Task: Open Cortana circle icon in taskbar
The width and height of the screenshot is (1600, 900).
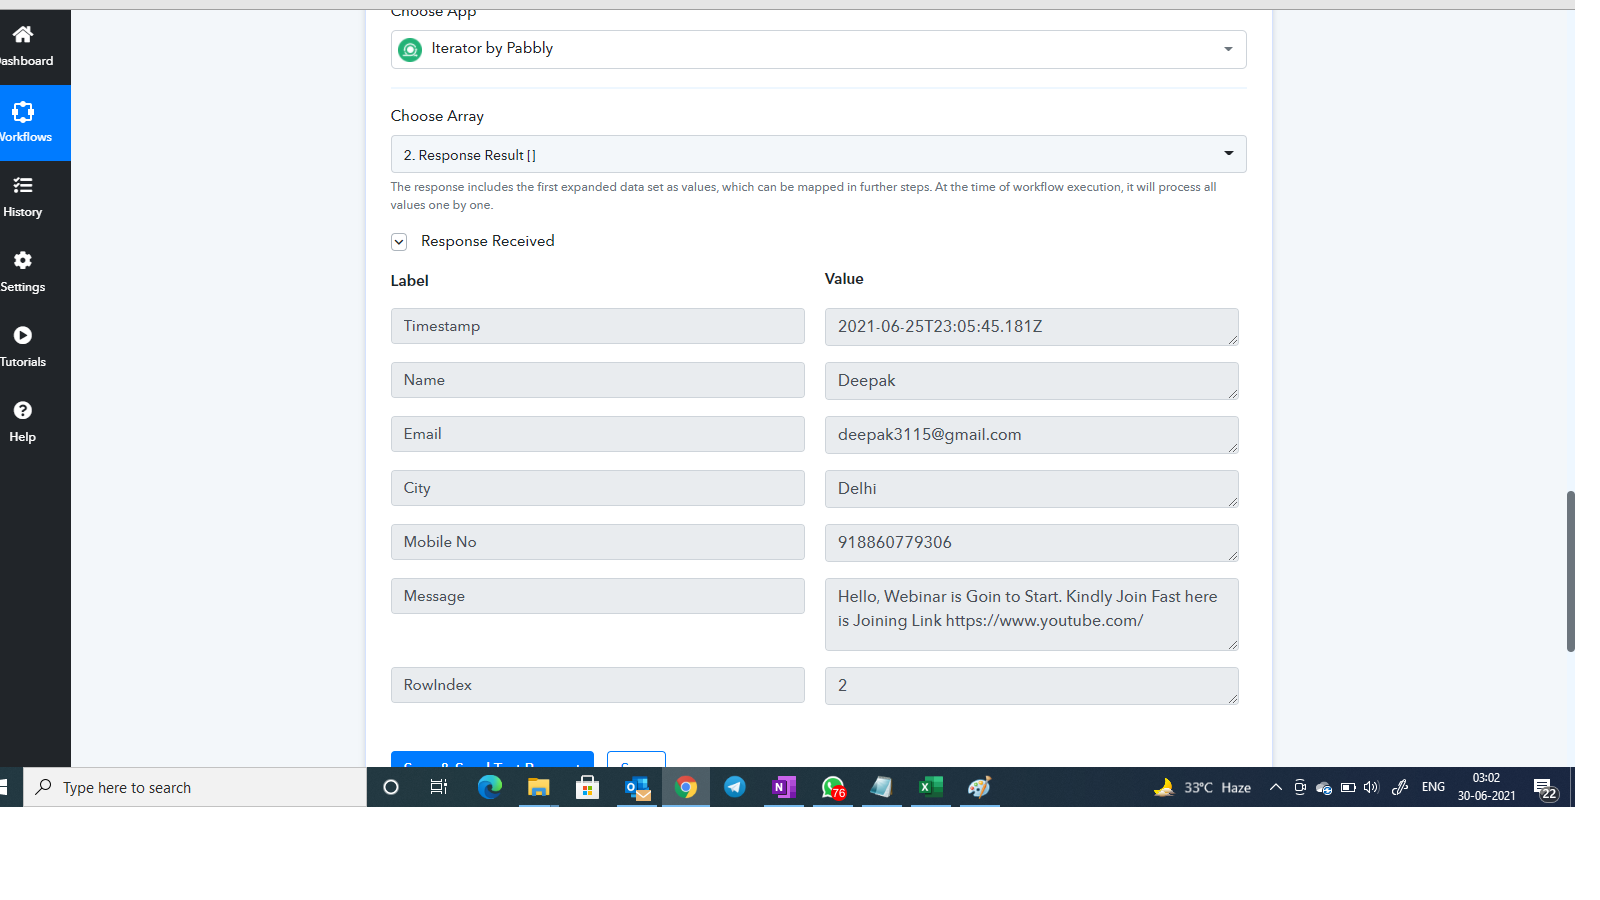Action: (391, 787)
